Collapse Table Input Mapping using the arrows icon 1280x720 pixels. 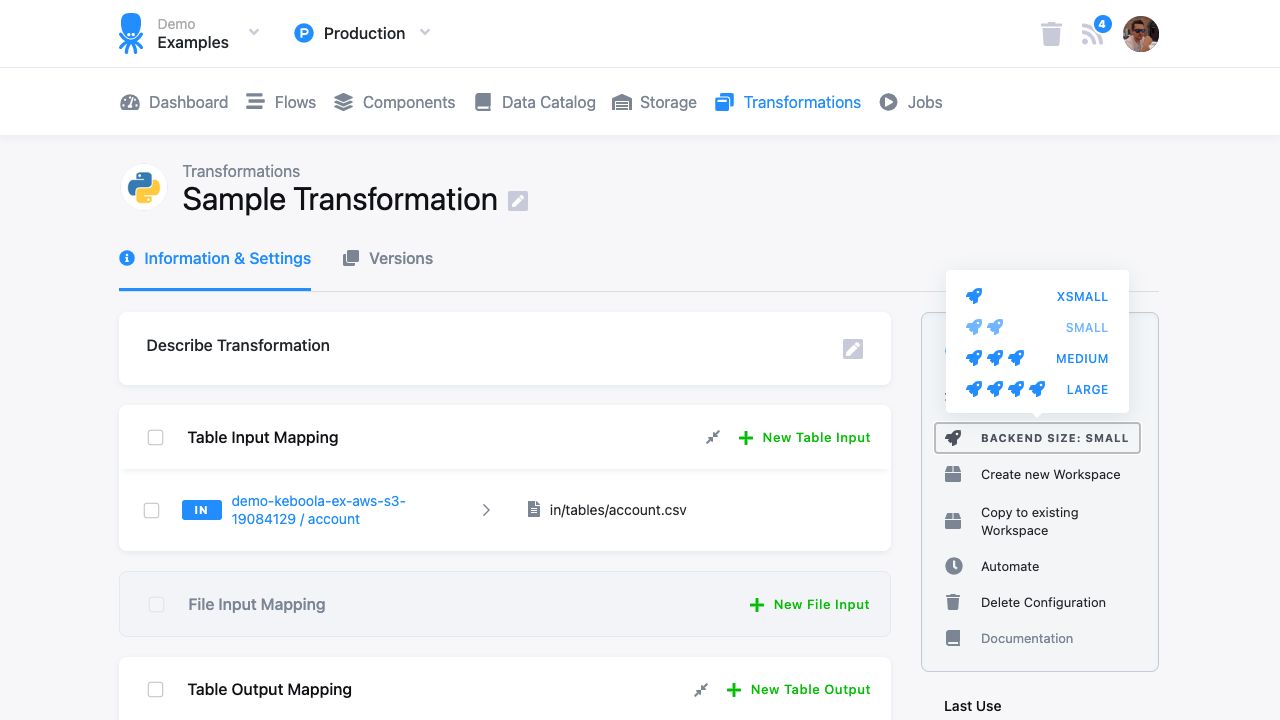click(712, 437)
